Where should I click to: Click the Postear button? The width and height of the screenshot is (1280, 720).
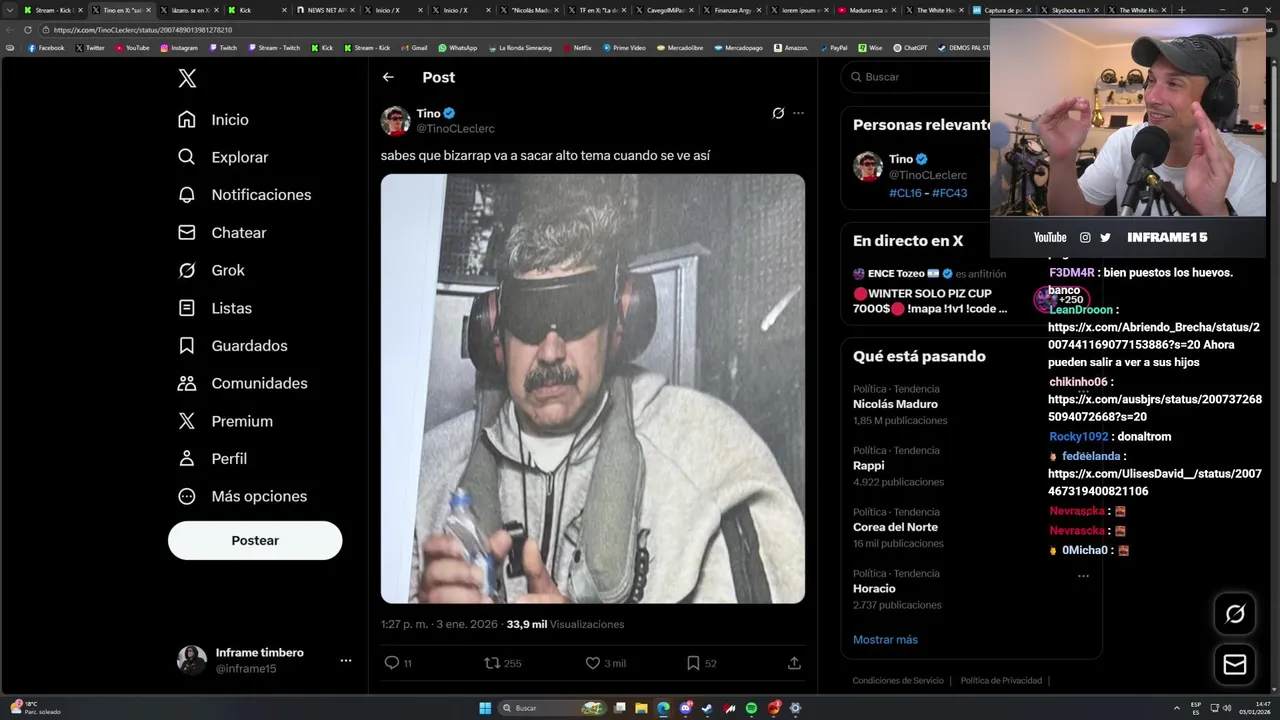click(x=255, y=540)
